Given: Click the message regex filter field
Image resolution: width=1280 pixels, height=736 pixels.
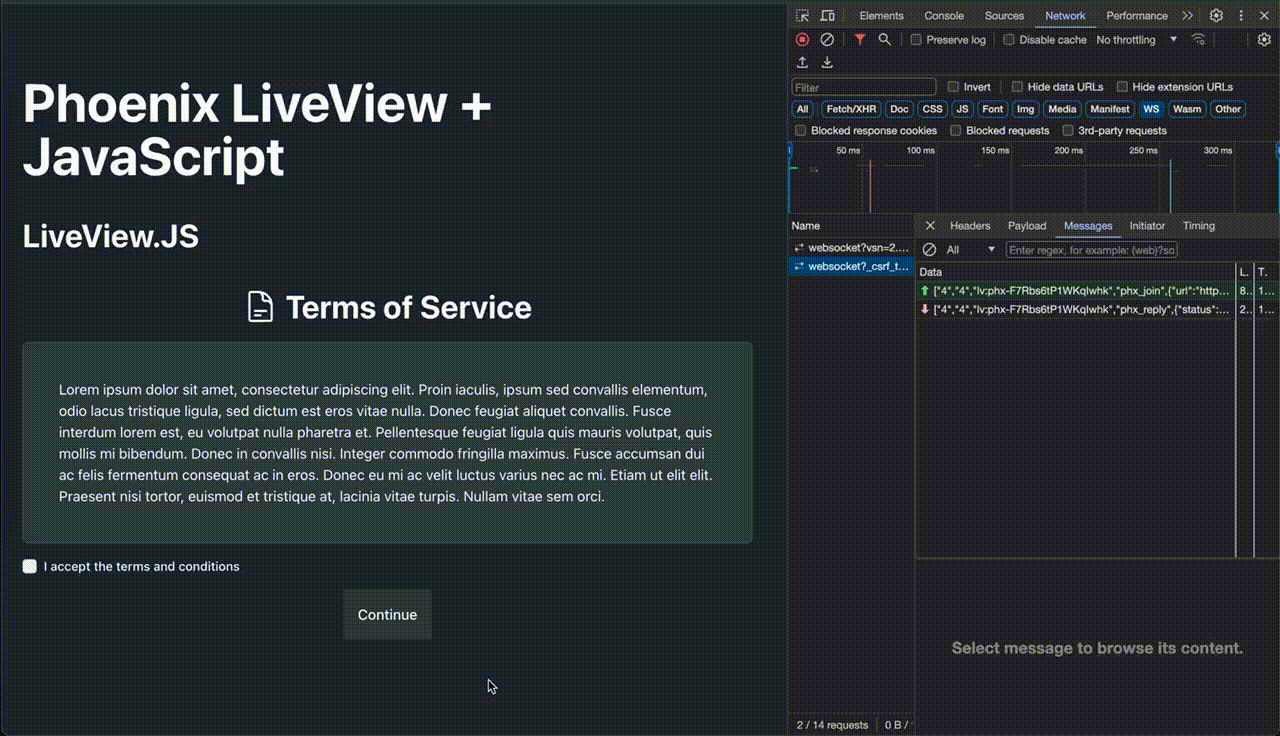Looking at the screenshot, I should 1092,250.
